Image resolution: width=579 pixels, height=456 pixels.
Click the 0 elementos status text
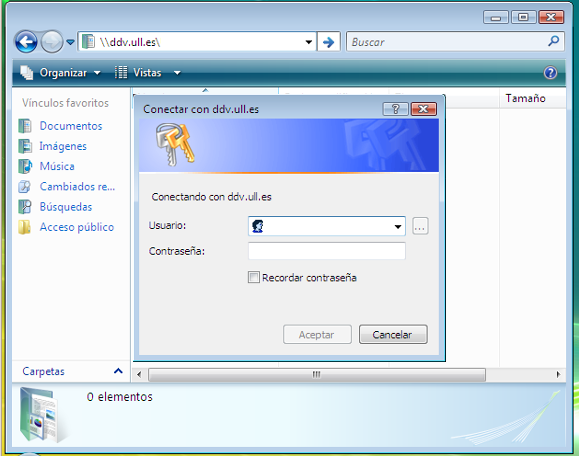(x=120, y=397)
